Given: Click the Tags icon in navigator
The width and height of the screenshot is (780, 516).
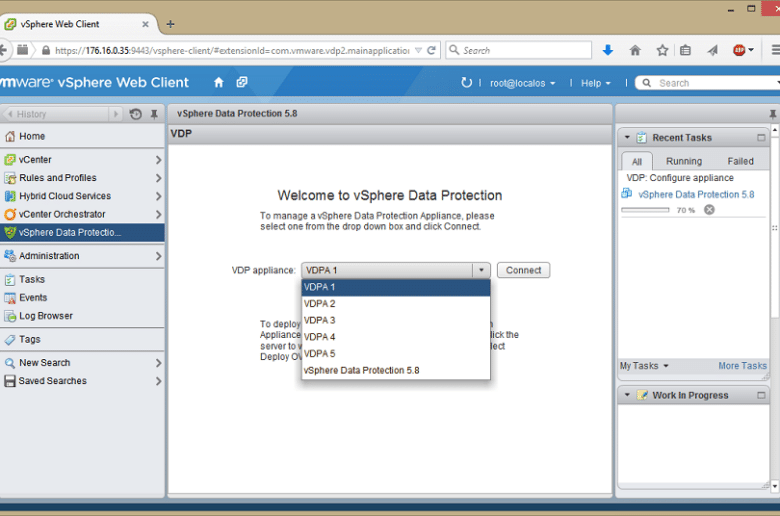Looking at the screenshot, I should tap(10, 339).
